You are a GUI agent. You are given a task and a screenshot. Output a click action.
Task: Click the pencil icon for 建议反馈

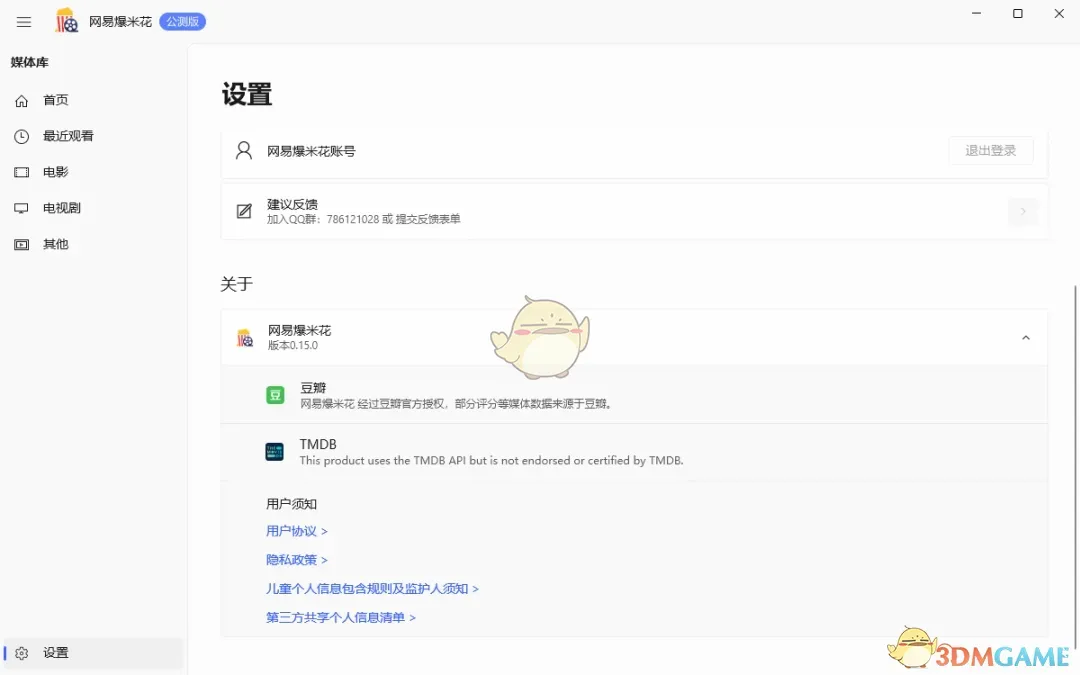243,211
